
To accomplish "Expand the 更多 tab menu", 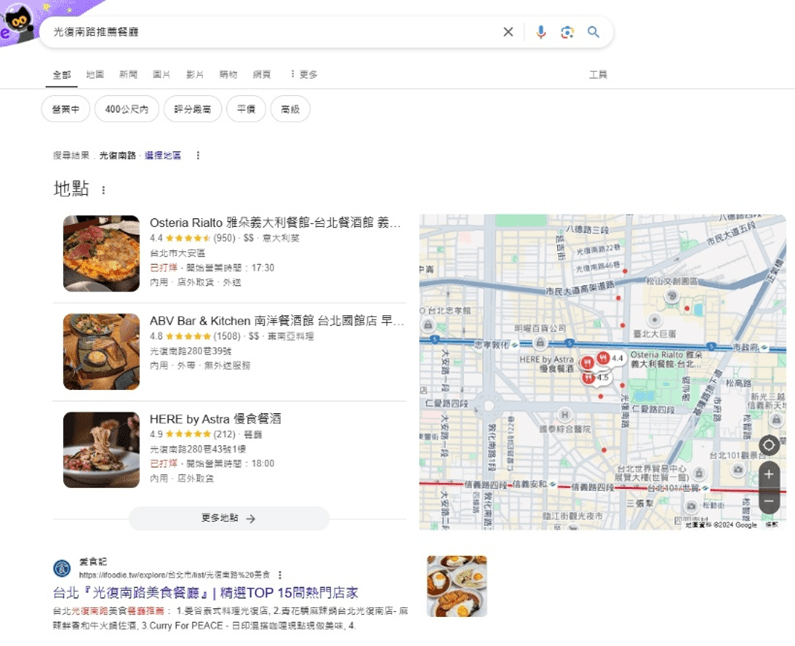I will tap(303, 74).
